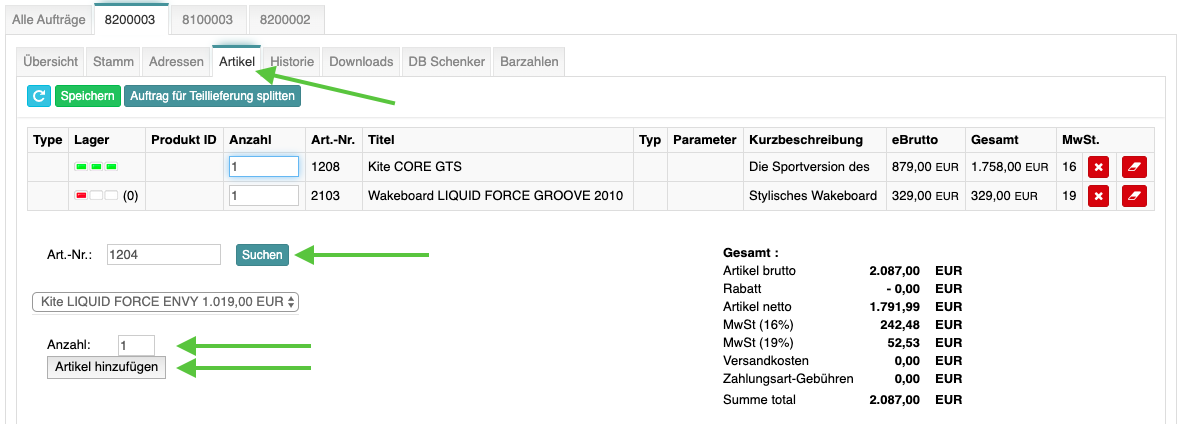Screen dimensions: 1185x424
Task: Switch to the Adressen tab
Action: pos(176,61)
